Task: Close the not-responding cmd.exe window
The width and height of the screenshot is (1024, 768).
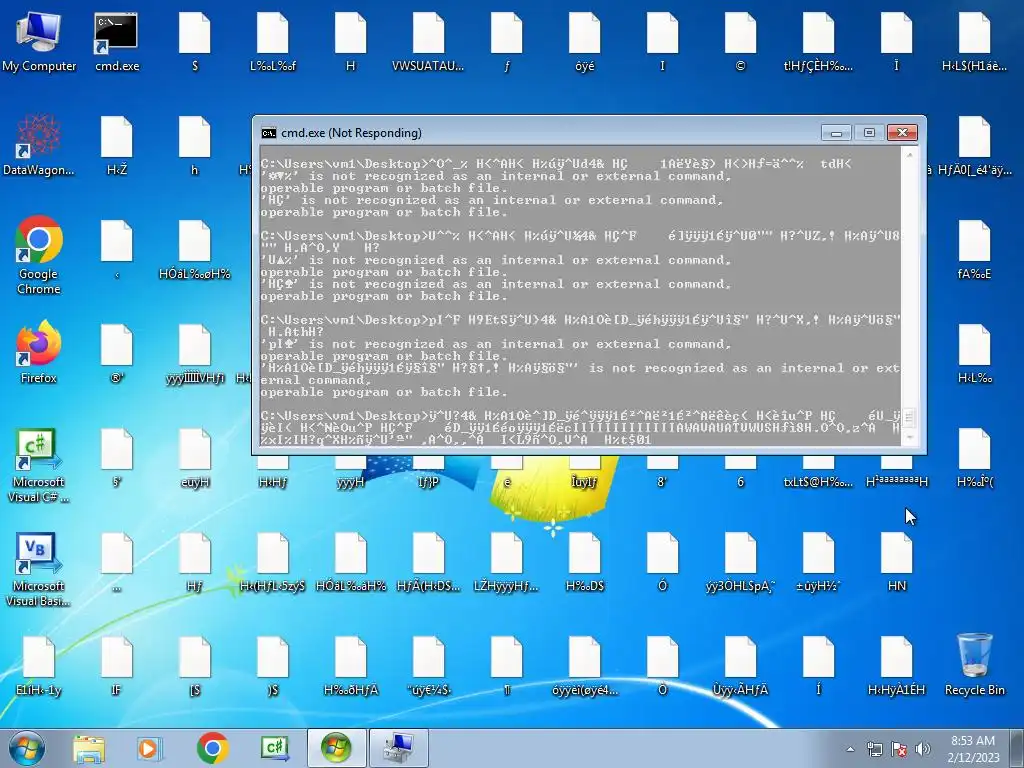Action: click(x=903, y=133)
